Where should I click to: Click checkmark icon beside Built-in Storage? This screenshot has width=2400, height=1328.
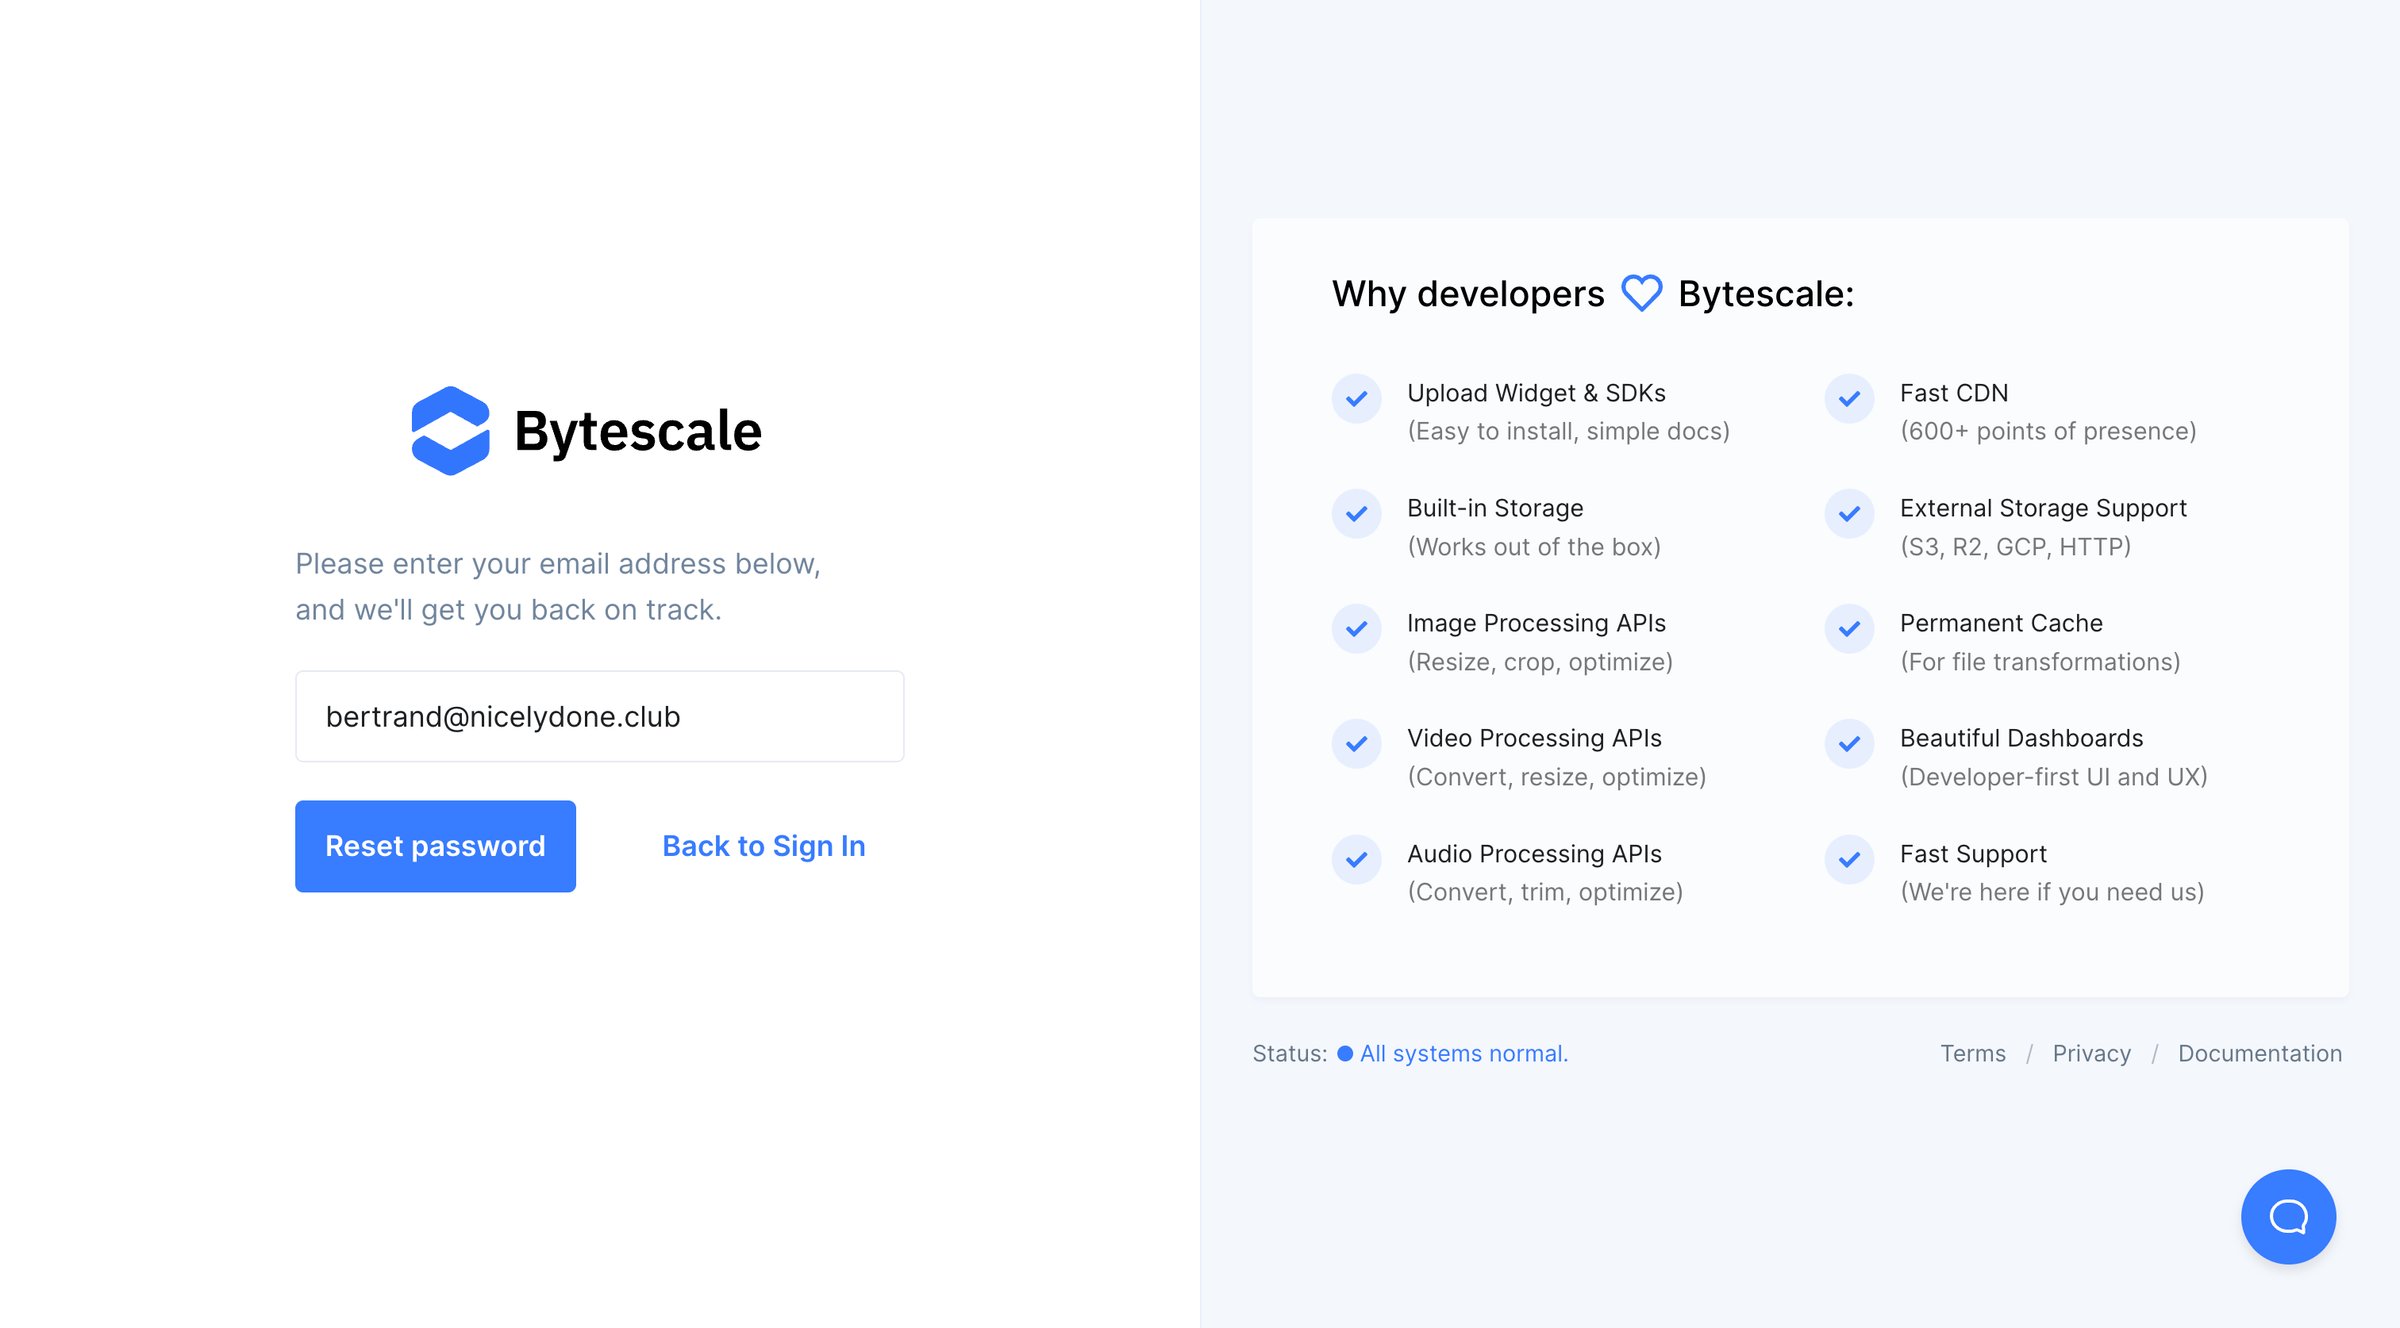(1356, 513)
